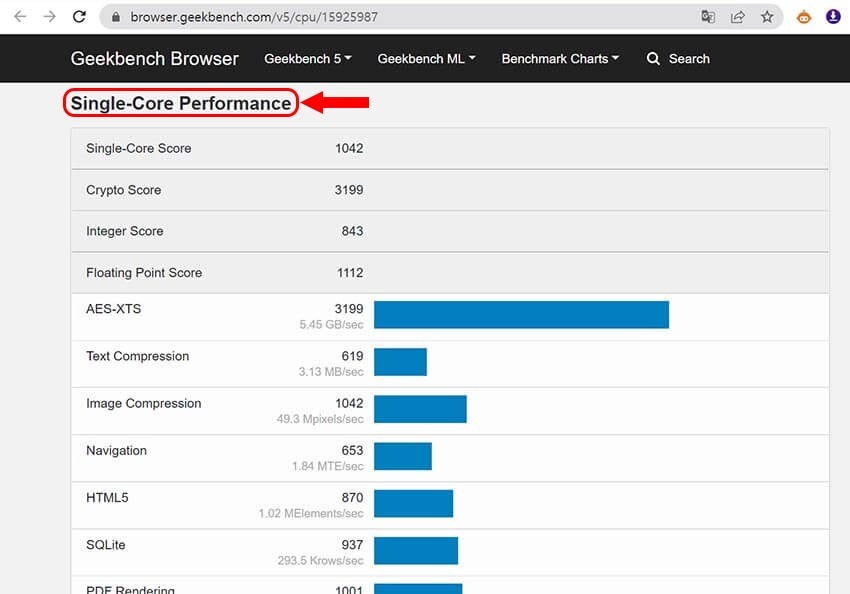Select the Single-Core Score row label

coord(139,148)
